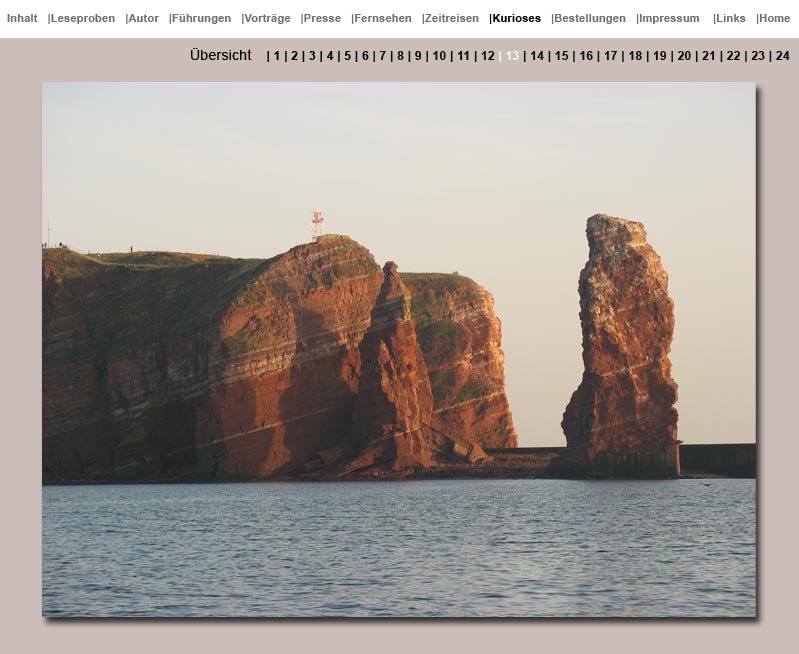Open gallery image number 24
The width and height of the screenshot is (799, 654).
(782, 56)
